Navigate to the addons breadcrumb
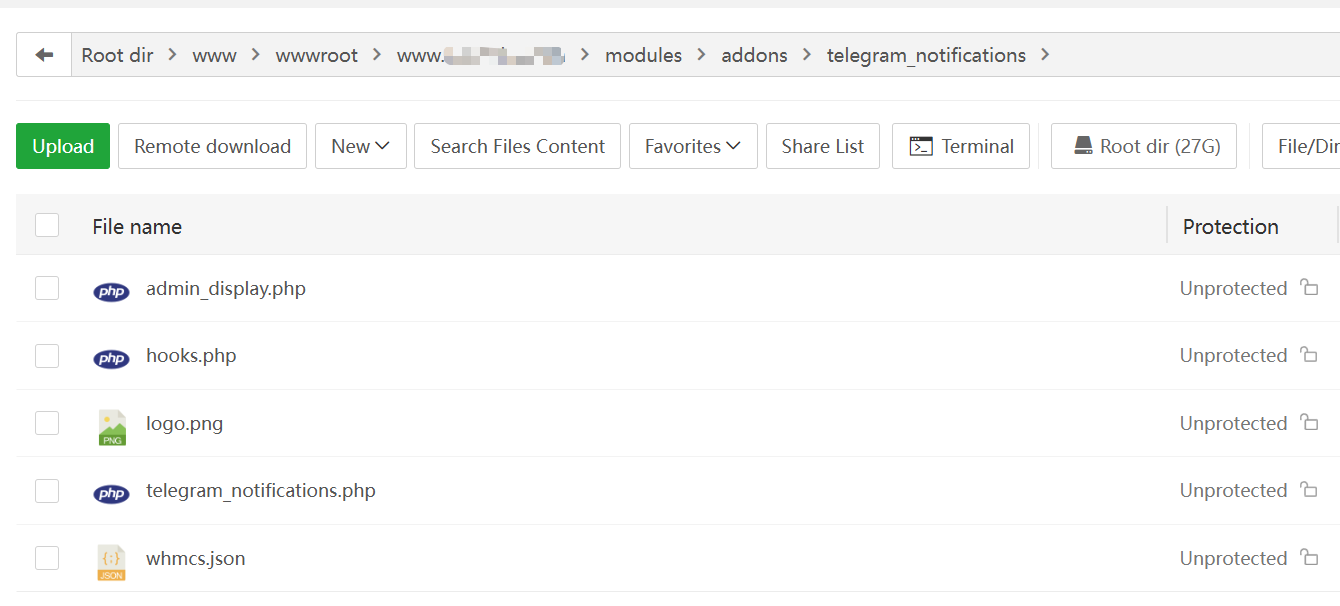This screenshot has width=1340, height=606. pyautogui.click(x=754, y=55)
